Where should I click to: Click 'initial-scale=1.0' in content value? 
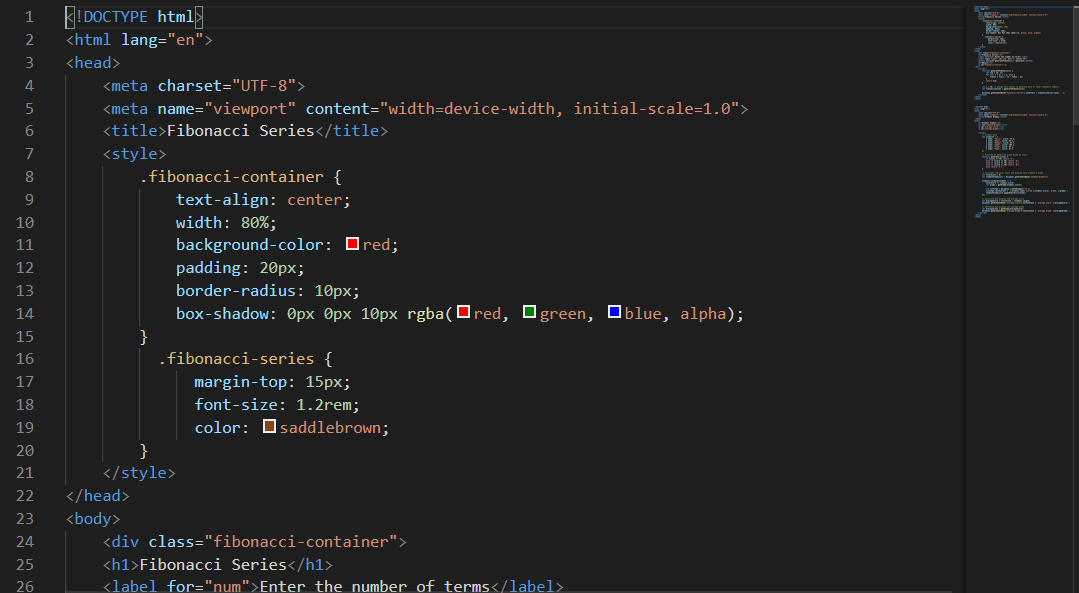pyautogui.click(x=652, y=109)
